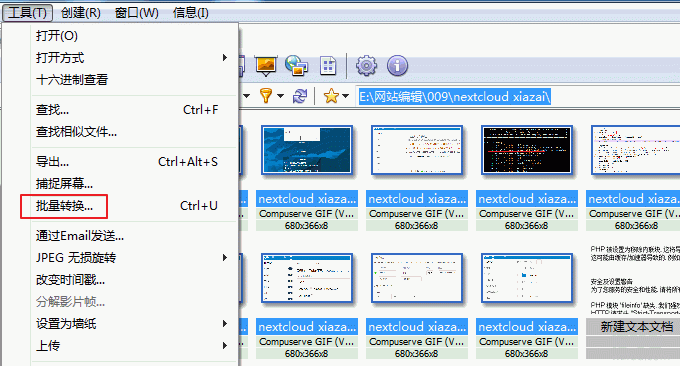Select the blue desktop screenshot thumbnail
Screen dimensions: 680x366
click(x=307, y=150)
